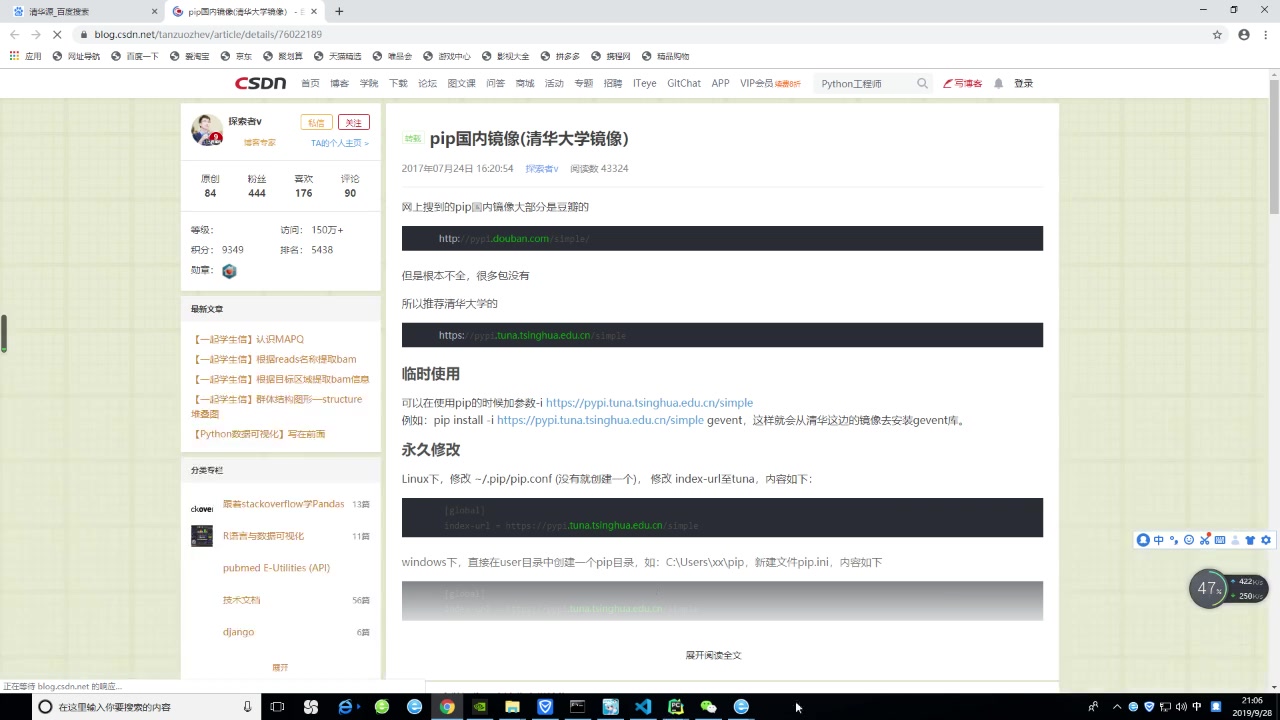Bookmark this page with the star icon
Image resolution: width=1280 pixels, height=720 pixels.
[1217, 34]
